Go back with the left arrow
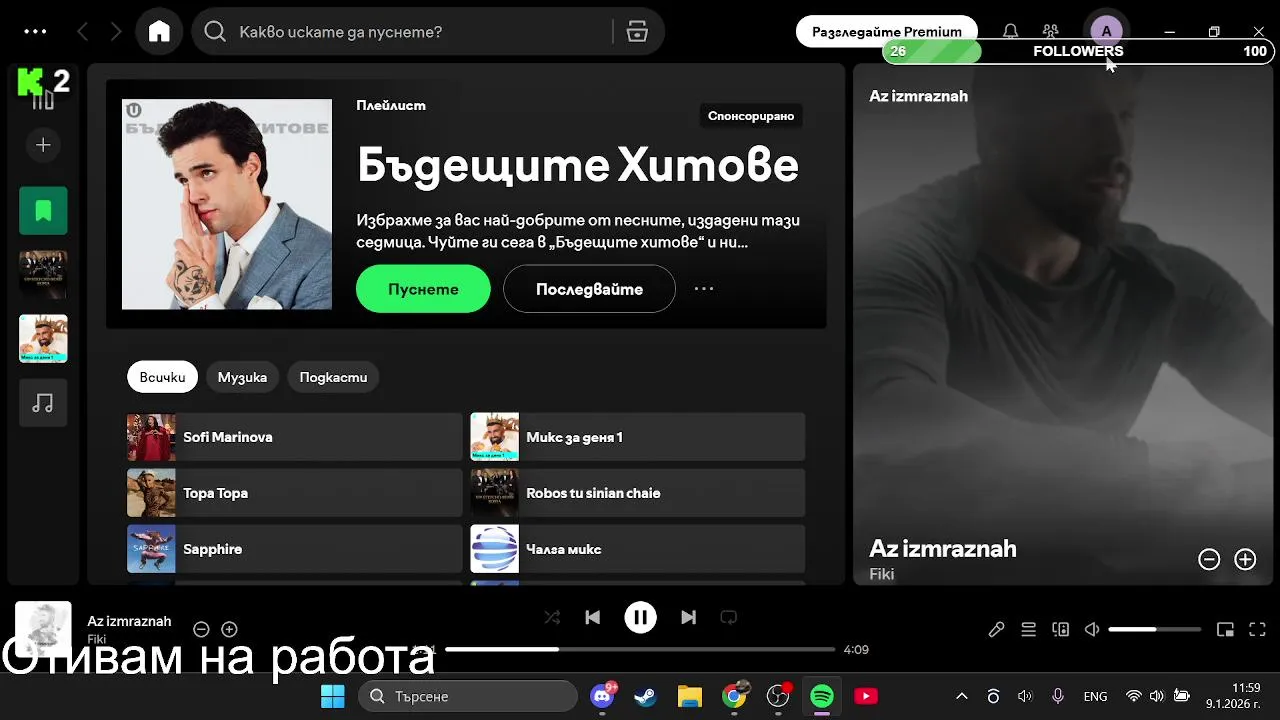 click(x=83, y=32)
